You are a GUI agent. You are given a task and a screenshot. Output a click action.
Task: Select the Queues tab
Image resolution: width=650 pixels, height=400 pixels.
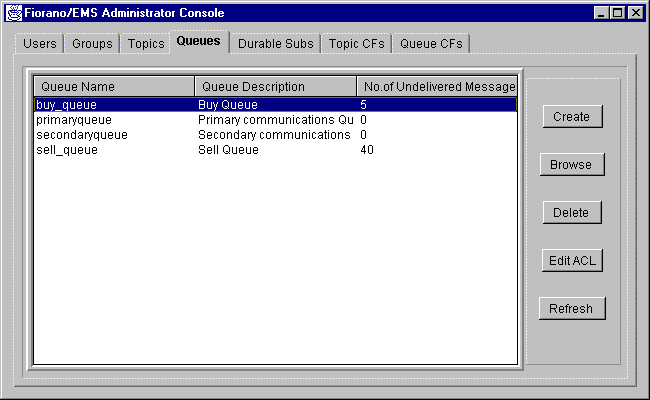pos(198,42)
